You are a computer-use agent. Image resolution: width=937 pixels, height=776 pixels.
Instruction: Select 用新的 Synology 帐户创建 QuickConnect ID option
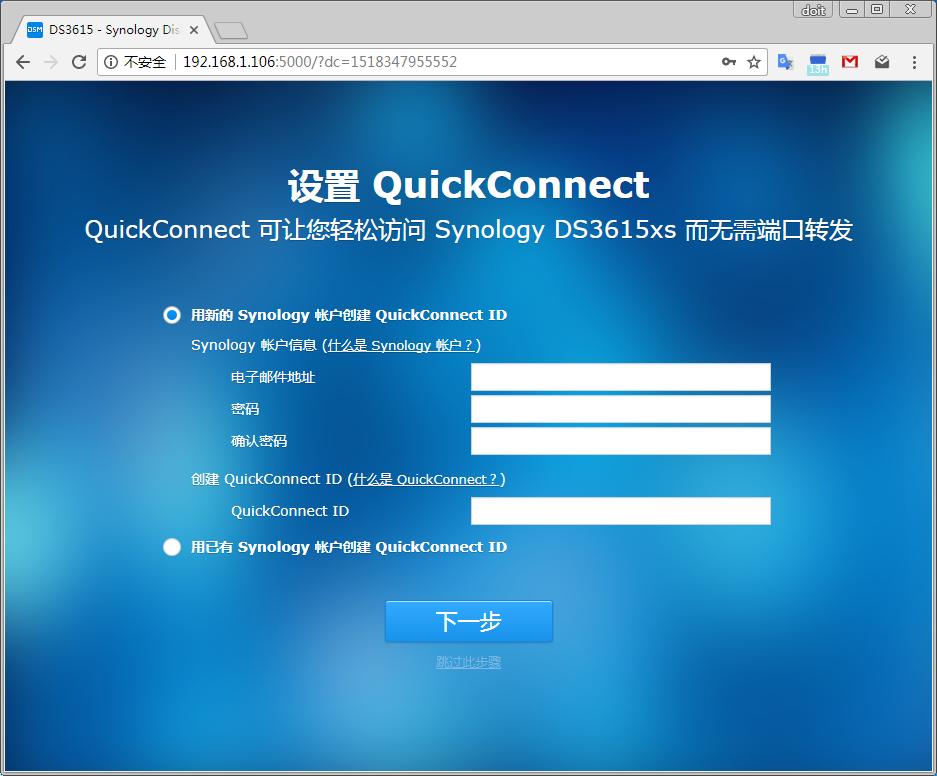coord(172,315)
